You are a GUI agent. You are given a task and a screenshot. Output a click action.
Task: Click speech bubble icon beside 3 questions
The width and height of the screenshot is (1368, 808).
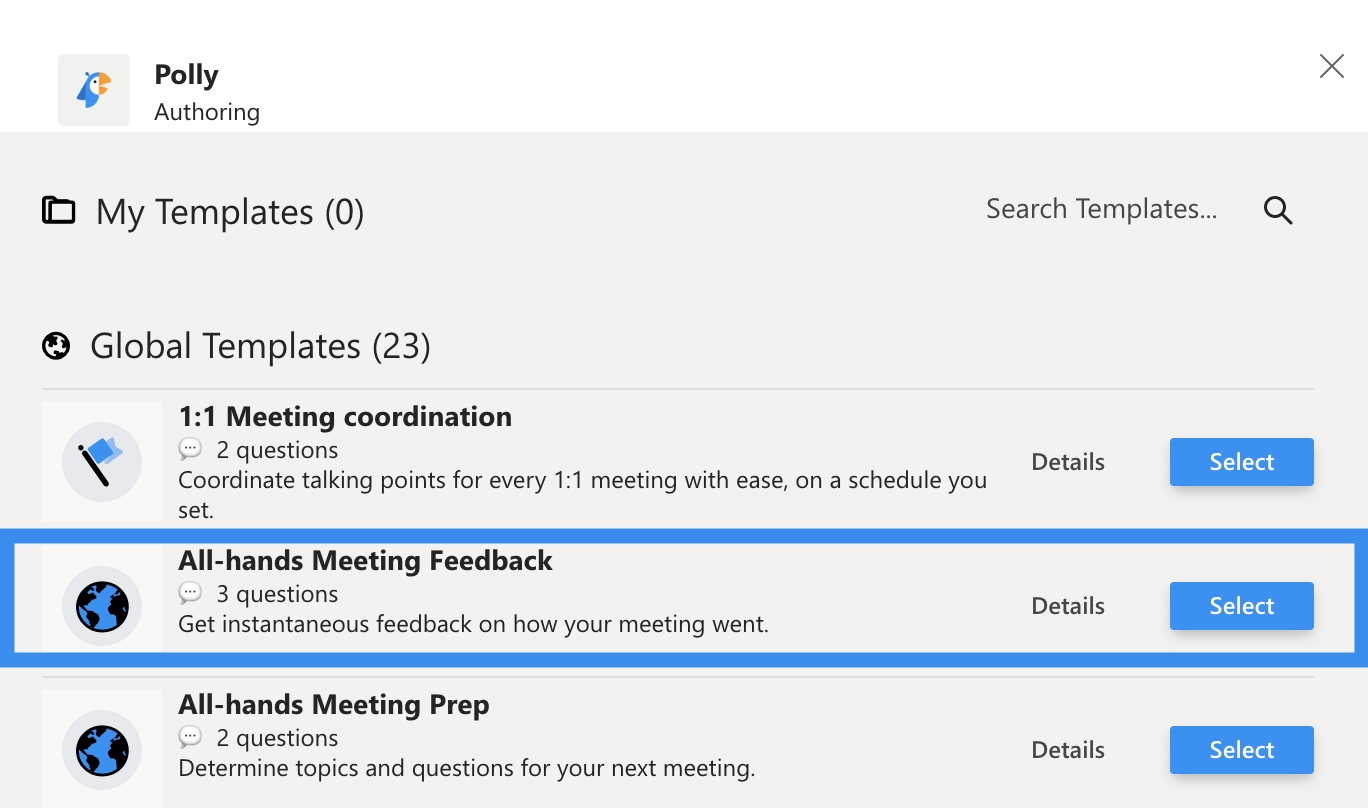(190, 594)
